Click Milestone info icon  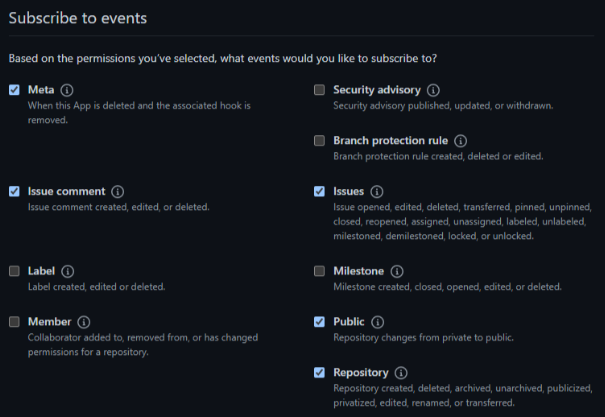[396, 271]
